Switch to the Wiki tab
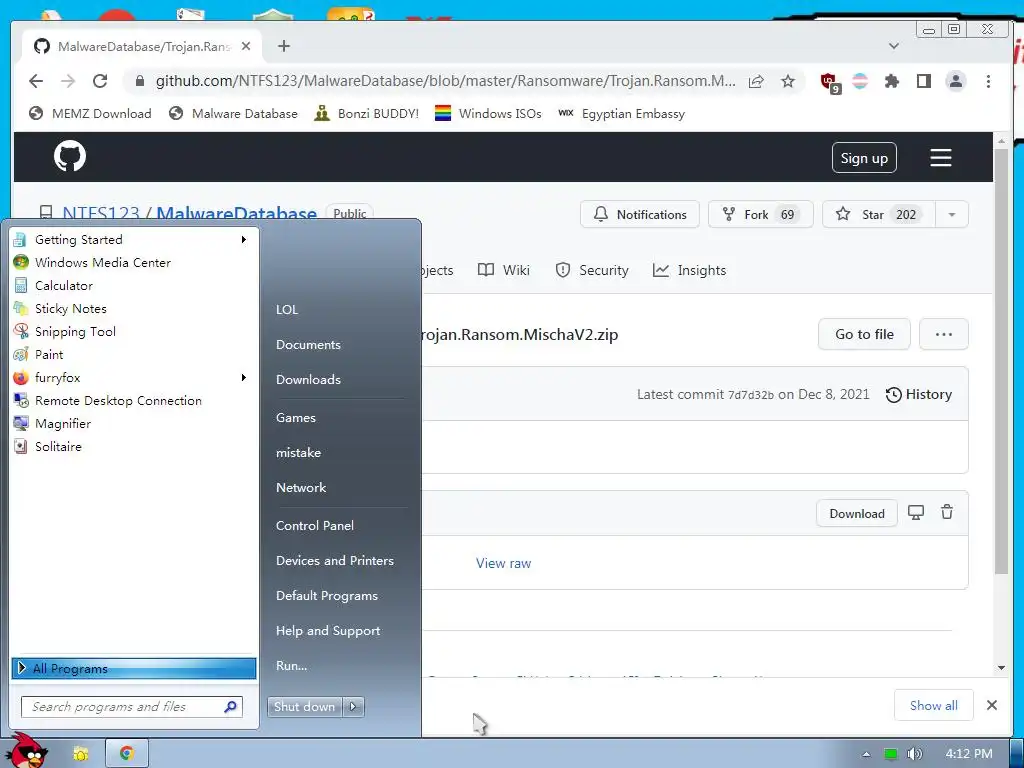The height and width of the screenshot is (768, 1024). pos(504,270)
